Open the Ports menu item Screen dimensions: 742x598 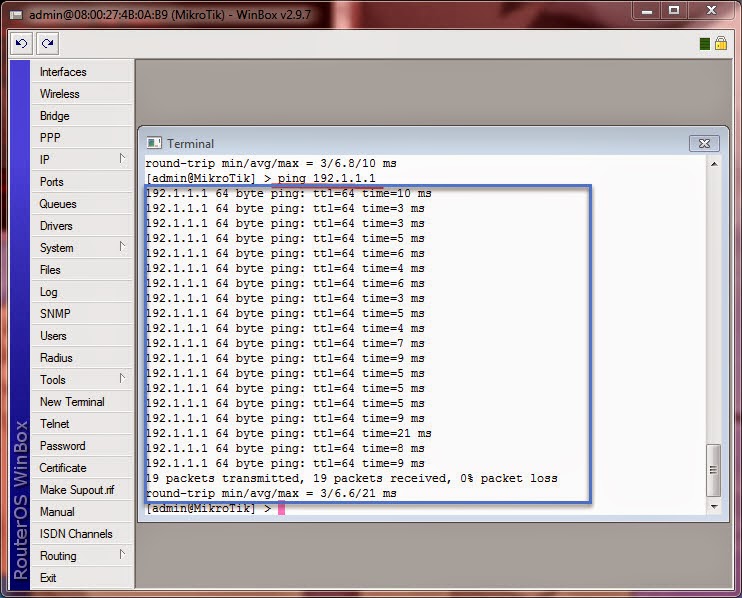click(x=82, y=182)
